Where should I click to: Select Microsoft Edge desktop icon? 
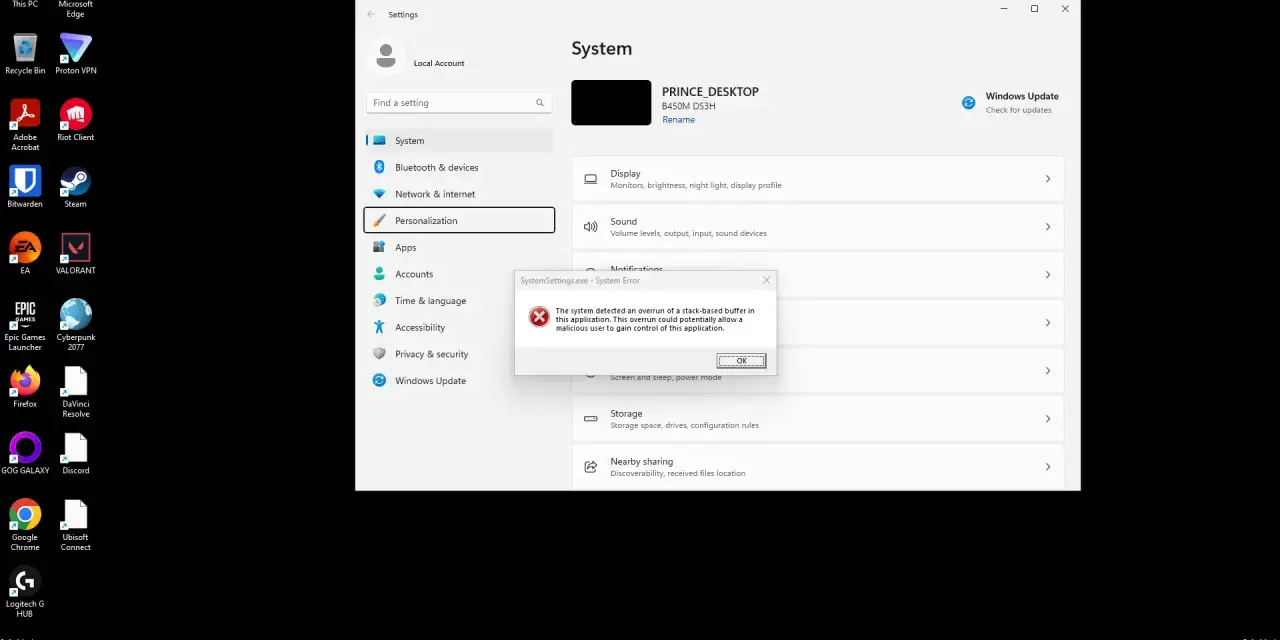pyautogui.click(x=76, y=9)
